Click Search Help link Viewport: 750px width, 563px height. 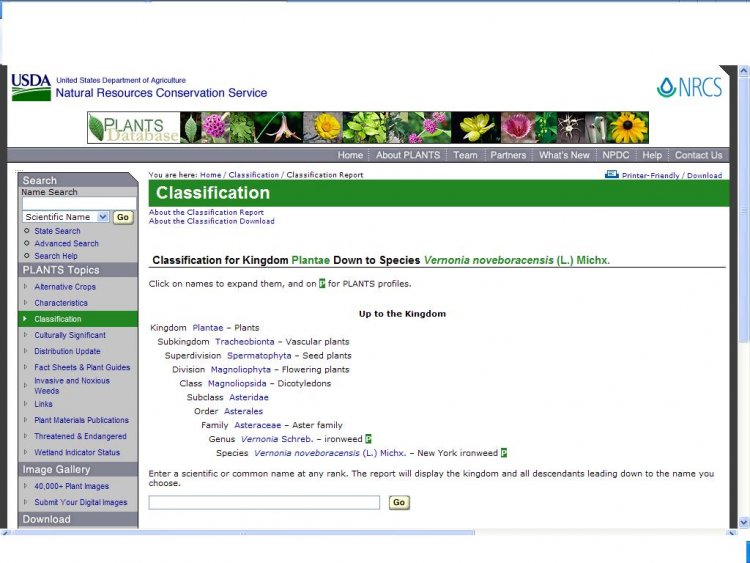click(x=55, y=256)
